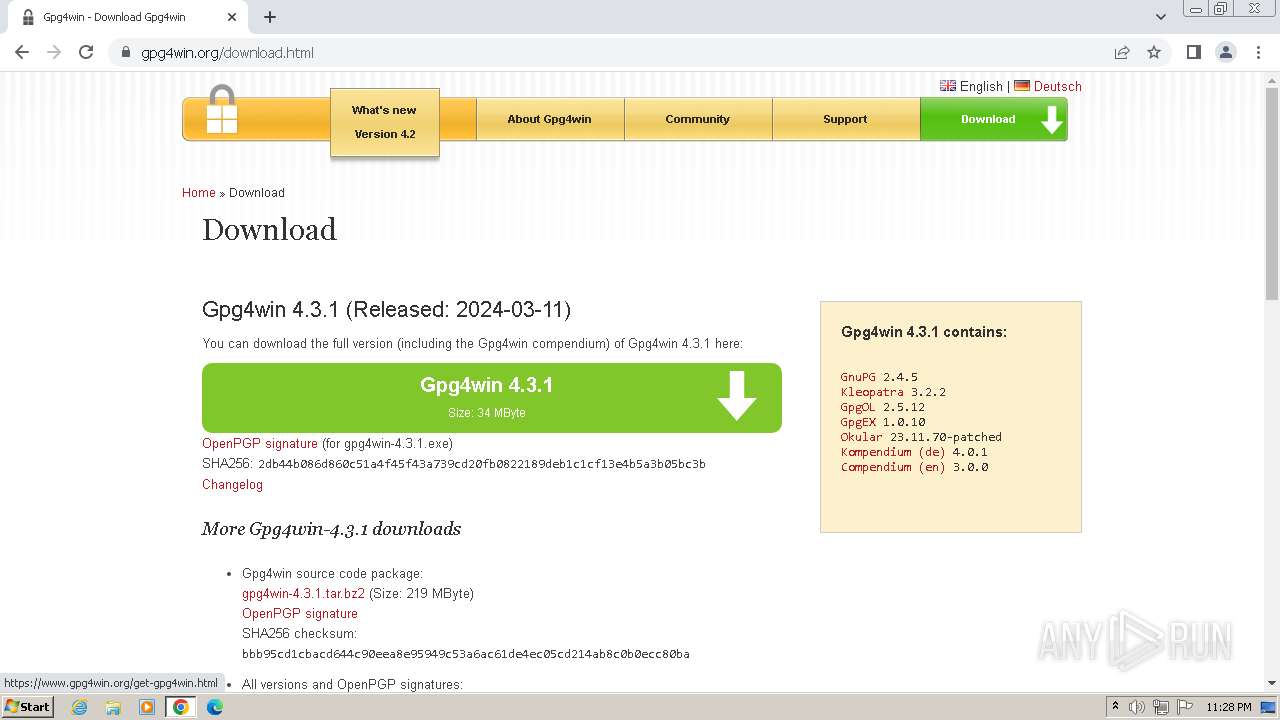Click the Gpg4win 4.3.1 (Released: 2024-03-11) heading

(x=387, y=310)
